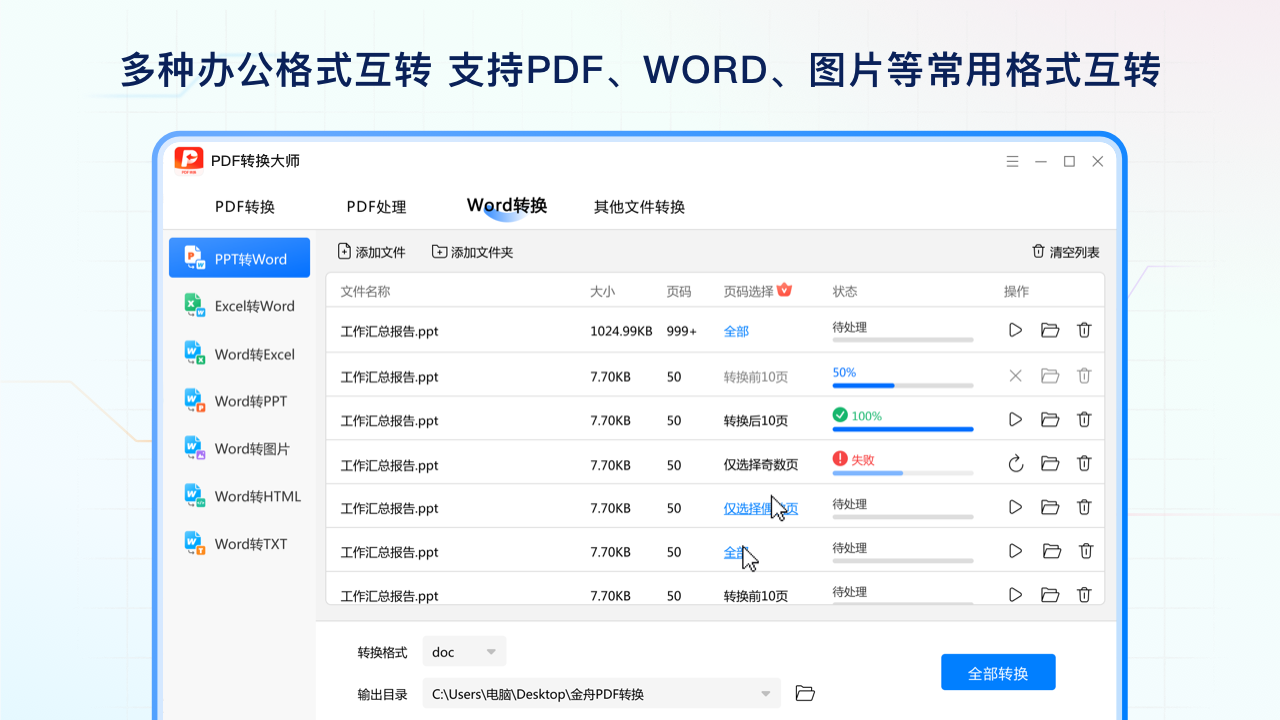Open the 其他文件转换 tab
Viewport: 1280px width, 720px height.
click(639, 207)
